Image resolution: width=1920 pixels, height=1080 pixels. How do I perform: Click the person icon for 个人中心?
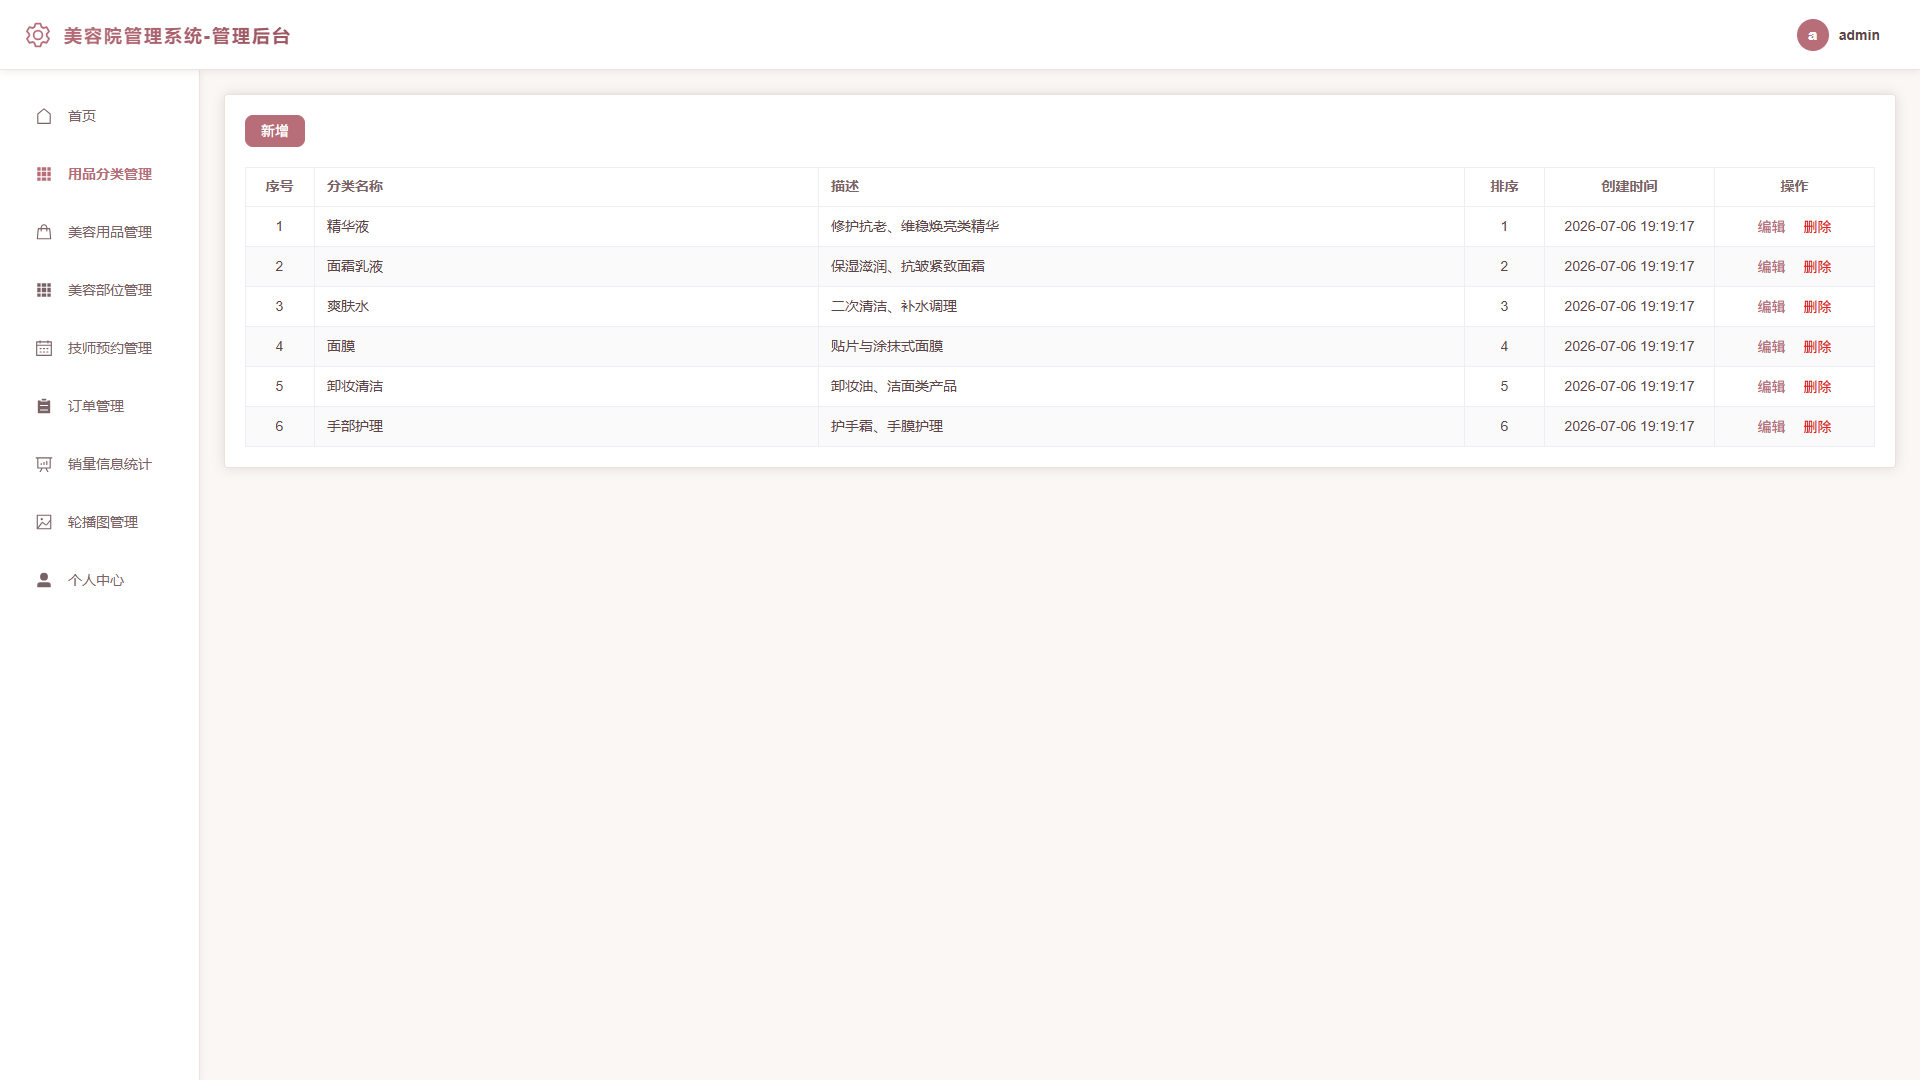pos(44,580)
